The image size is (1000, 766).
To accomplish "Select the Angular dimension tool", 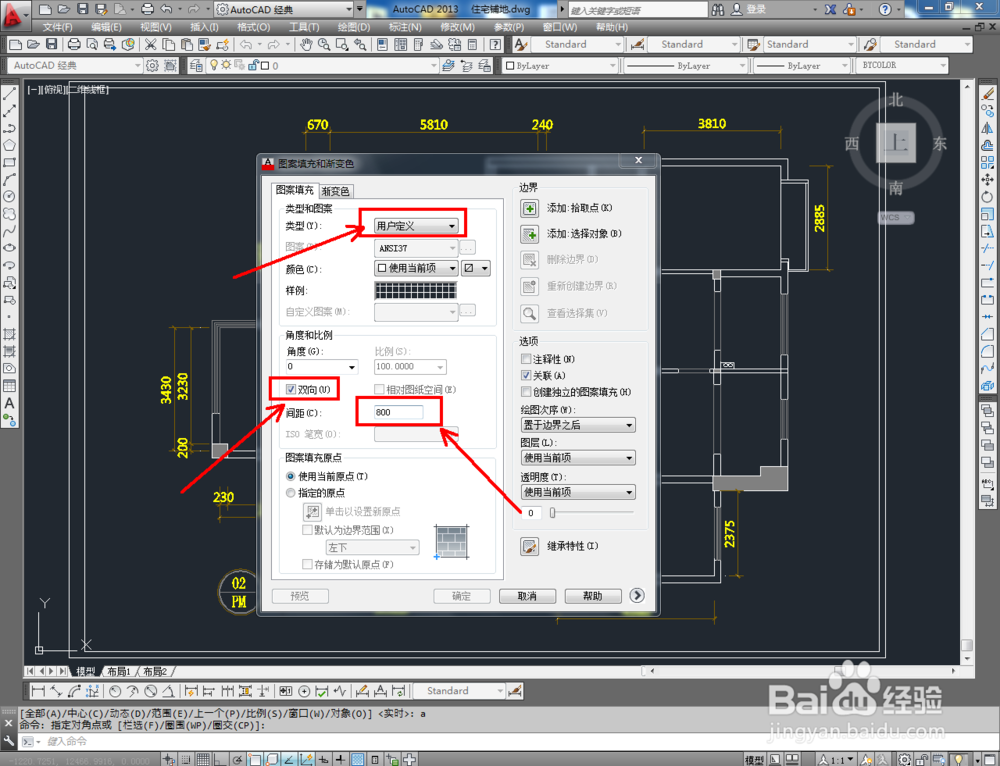I will coord(168,691).
